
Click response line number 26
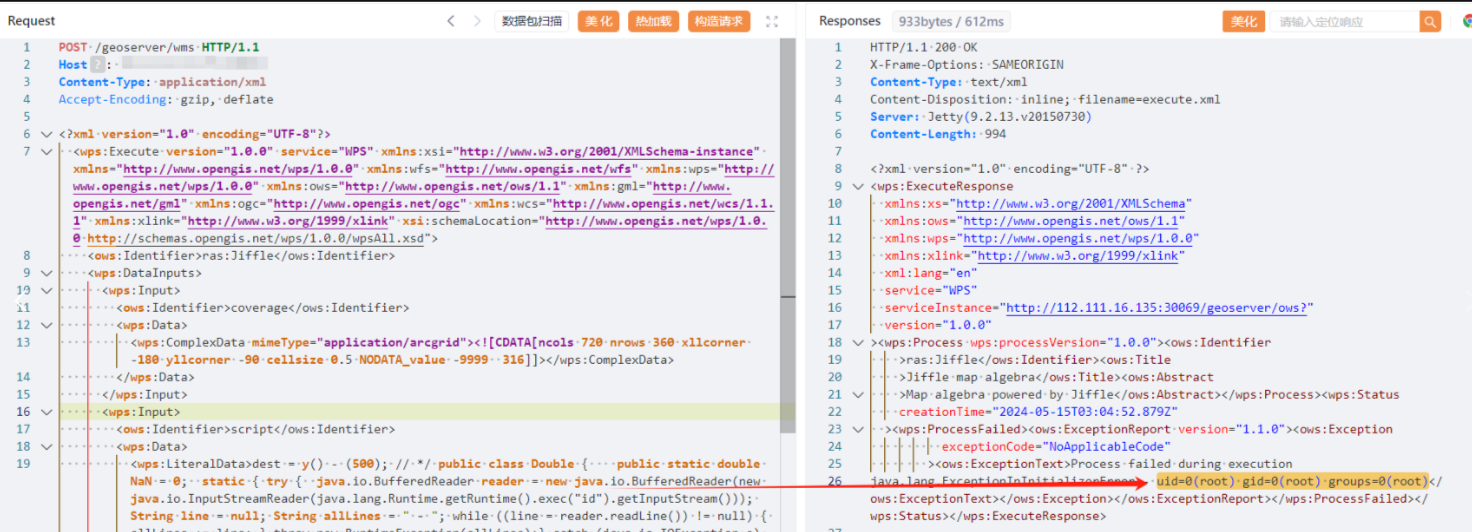836,481
